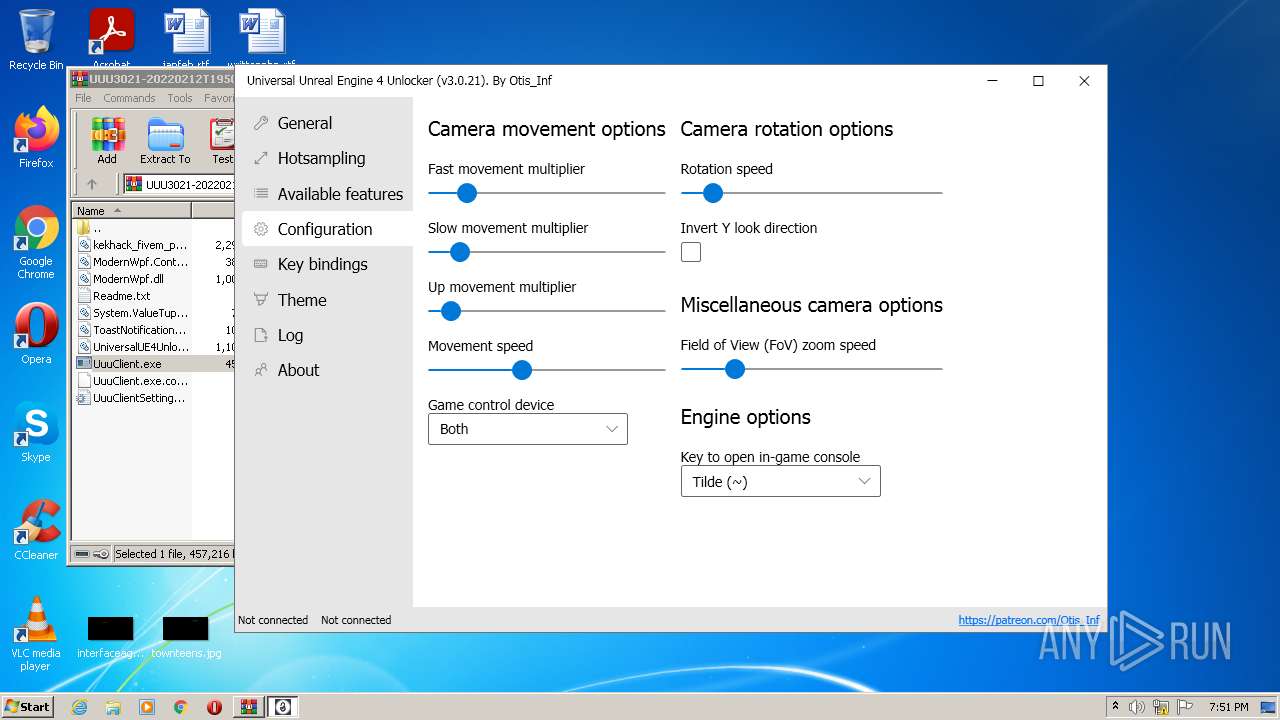This screenshot has height=720, width=1280.
Task: Open the General section wrench icon
Action: 261,123
